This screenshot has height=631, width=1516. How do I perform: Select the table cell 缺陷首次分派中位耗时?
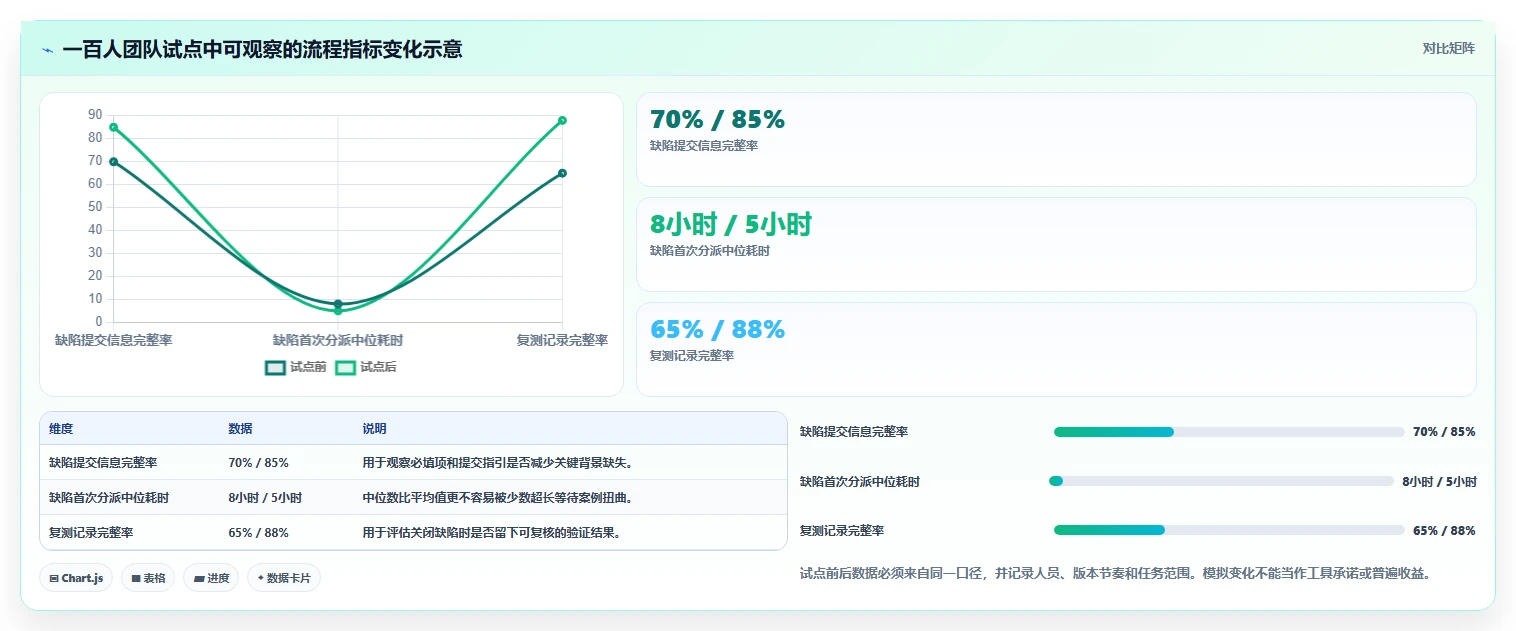[109, 498]
